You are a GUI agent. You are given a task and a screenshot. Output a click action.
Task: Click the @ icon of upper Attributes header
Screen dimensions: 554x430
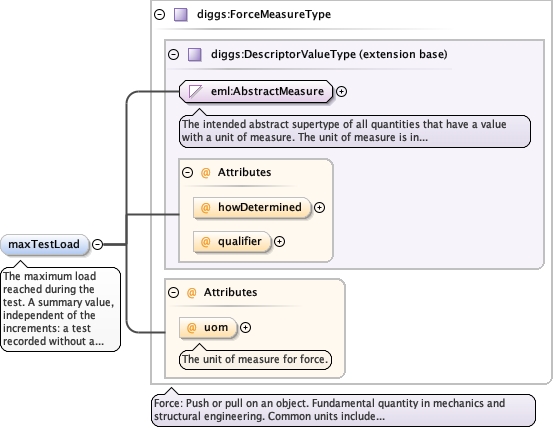tap(205, 172)
